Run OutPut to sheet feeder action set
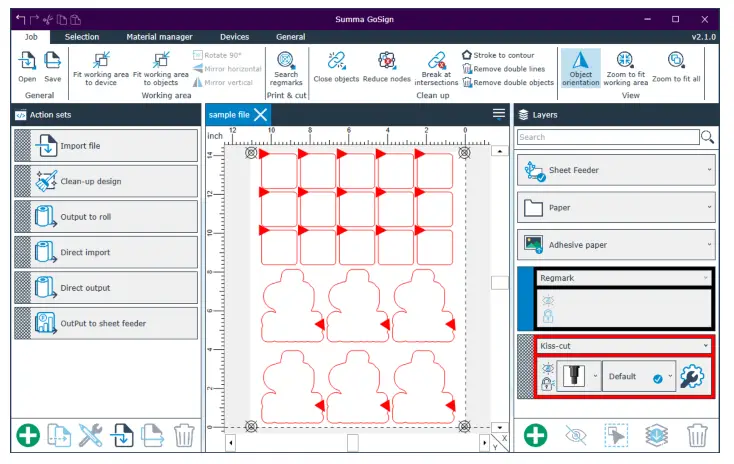Viewport: 734px width, 464px height. coord(106,323)
